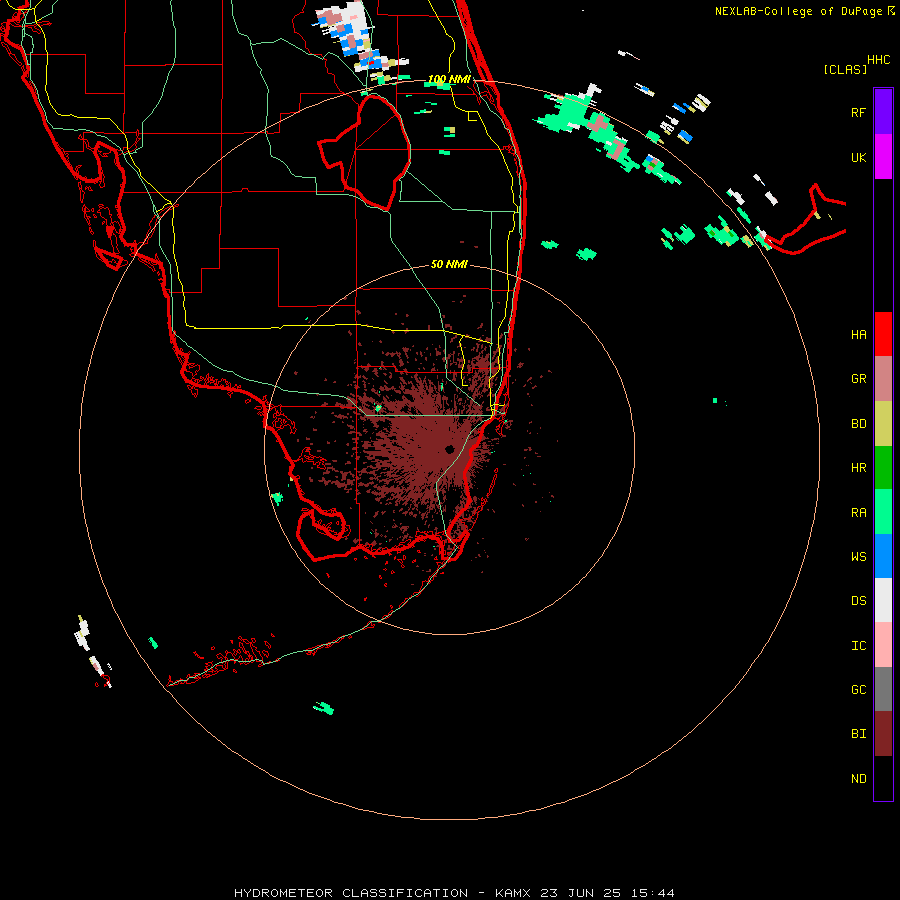
Task: Click the UK legend label
Action: (858, 157)
